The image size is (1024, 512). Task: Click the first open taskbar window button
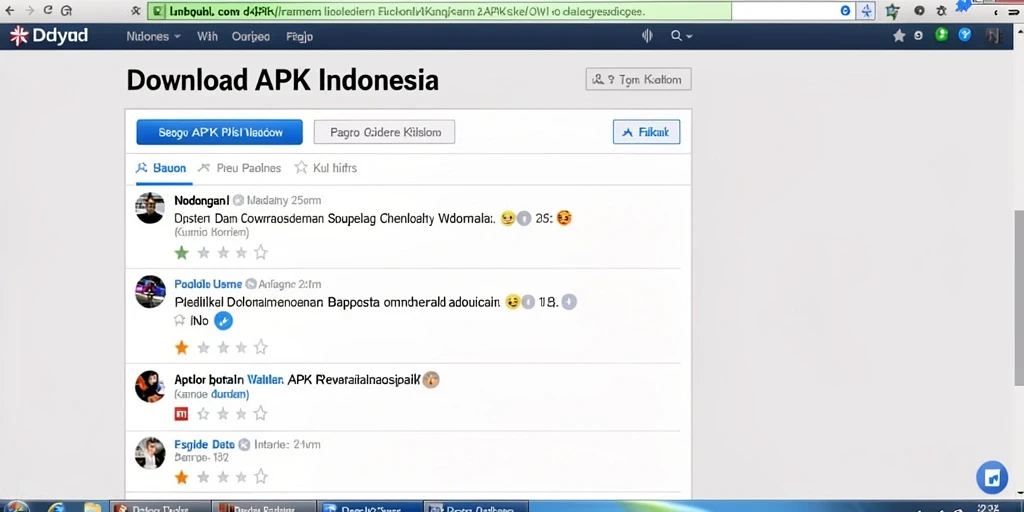click(x=159, y=507)
